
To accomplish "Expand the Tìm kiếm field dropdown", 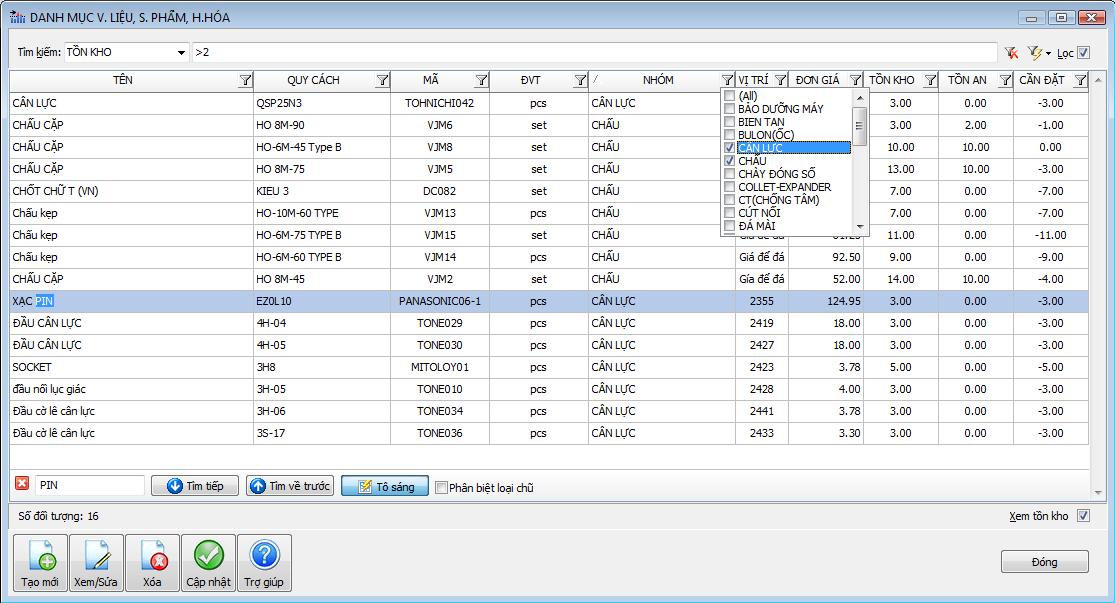I will pos(181,53).
